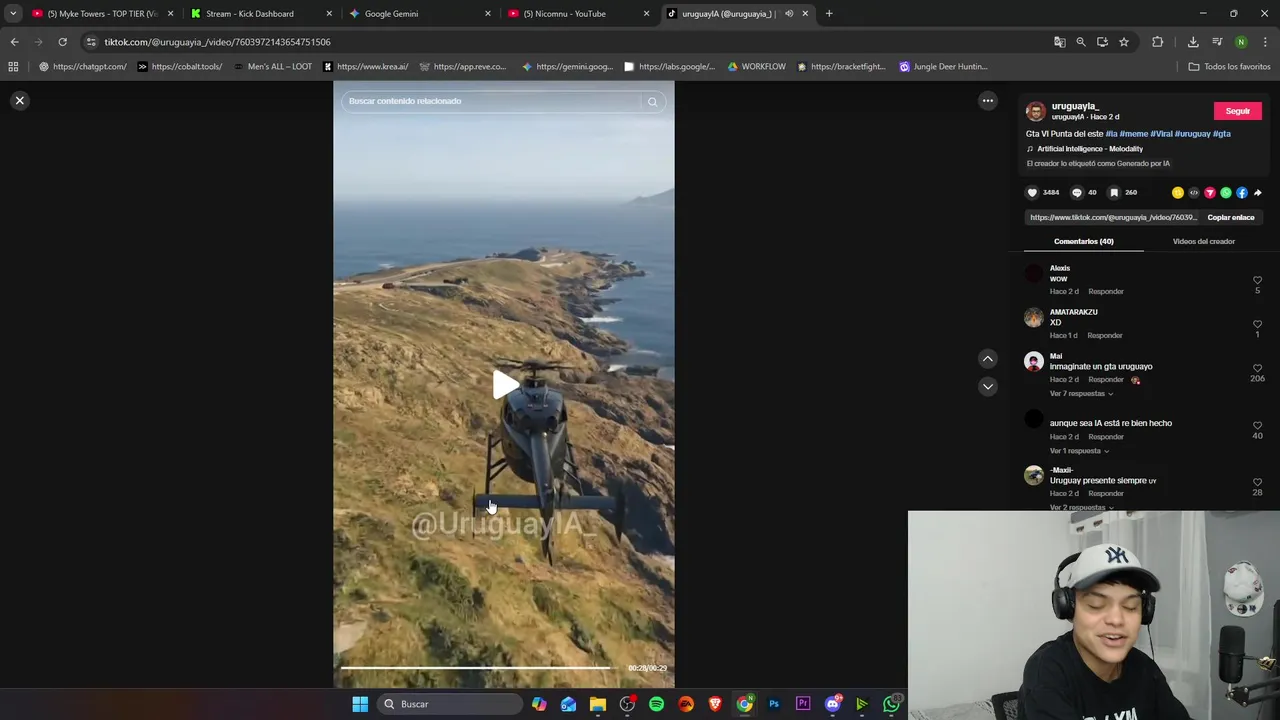Open Artificial Intelligence - Melodality sound link
Viewport: 1280px width, 720px height.
coord(1089,149)
